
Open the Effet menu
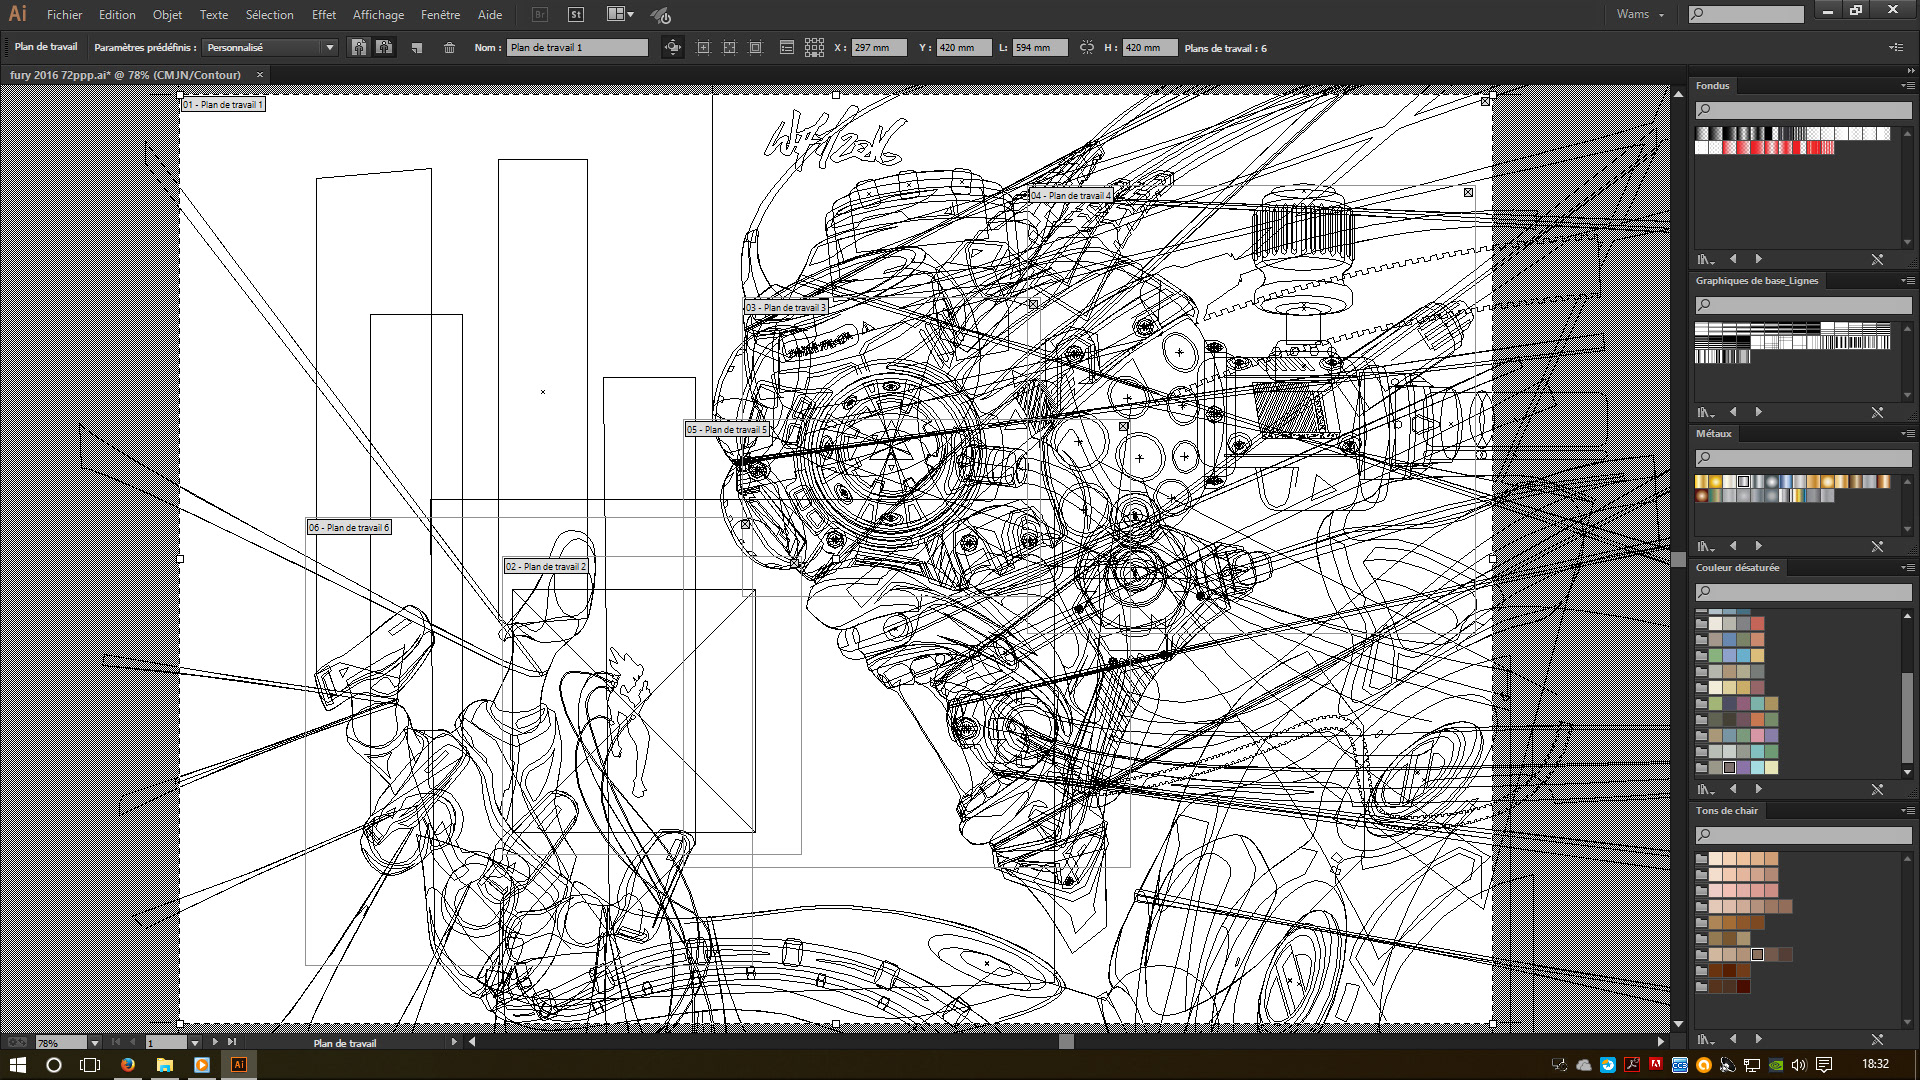pos(323,15)
